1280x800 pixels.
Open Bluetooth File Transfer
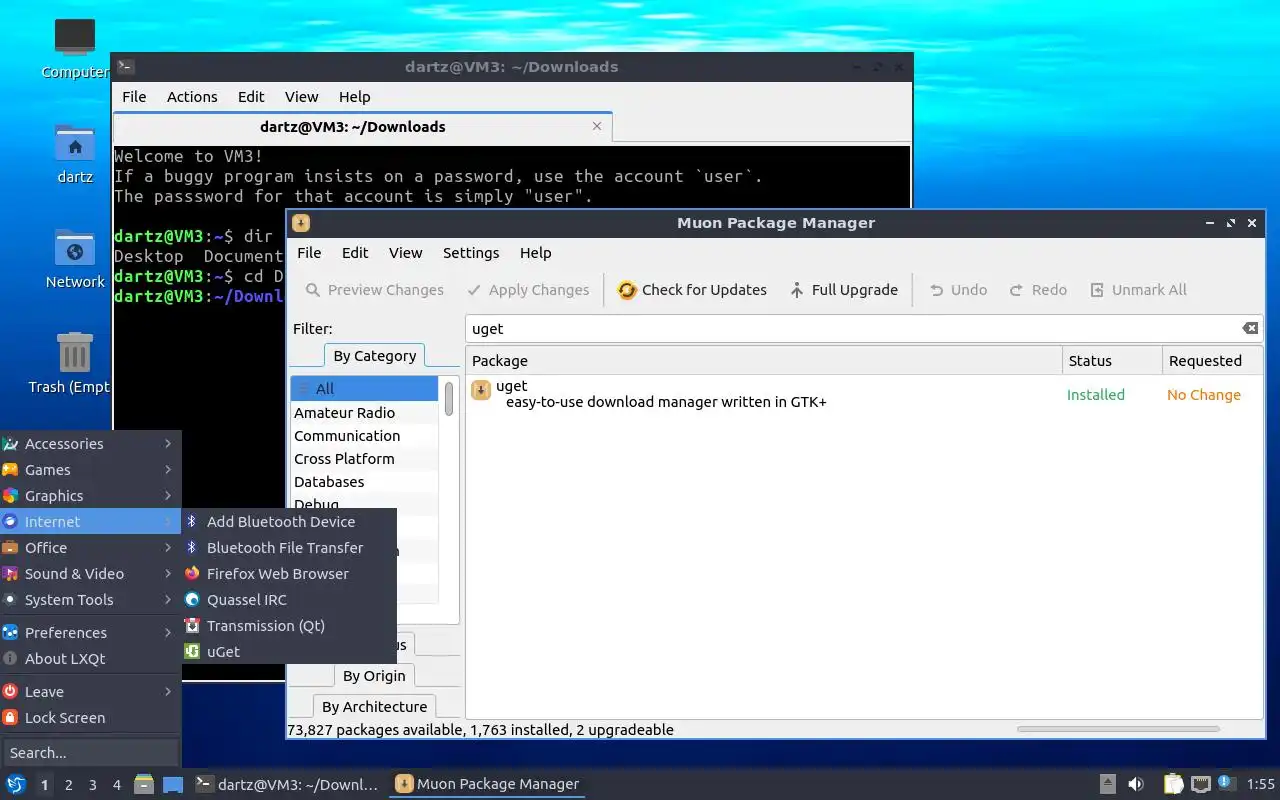coord(289,548)
